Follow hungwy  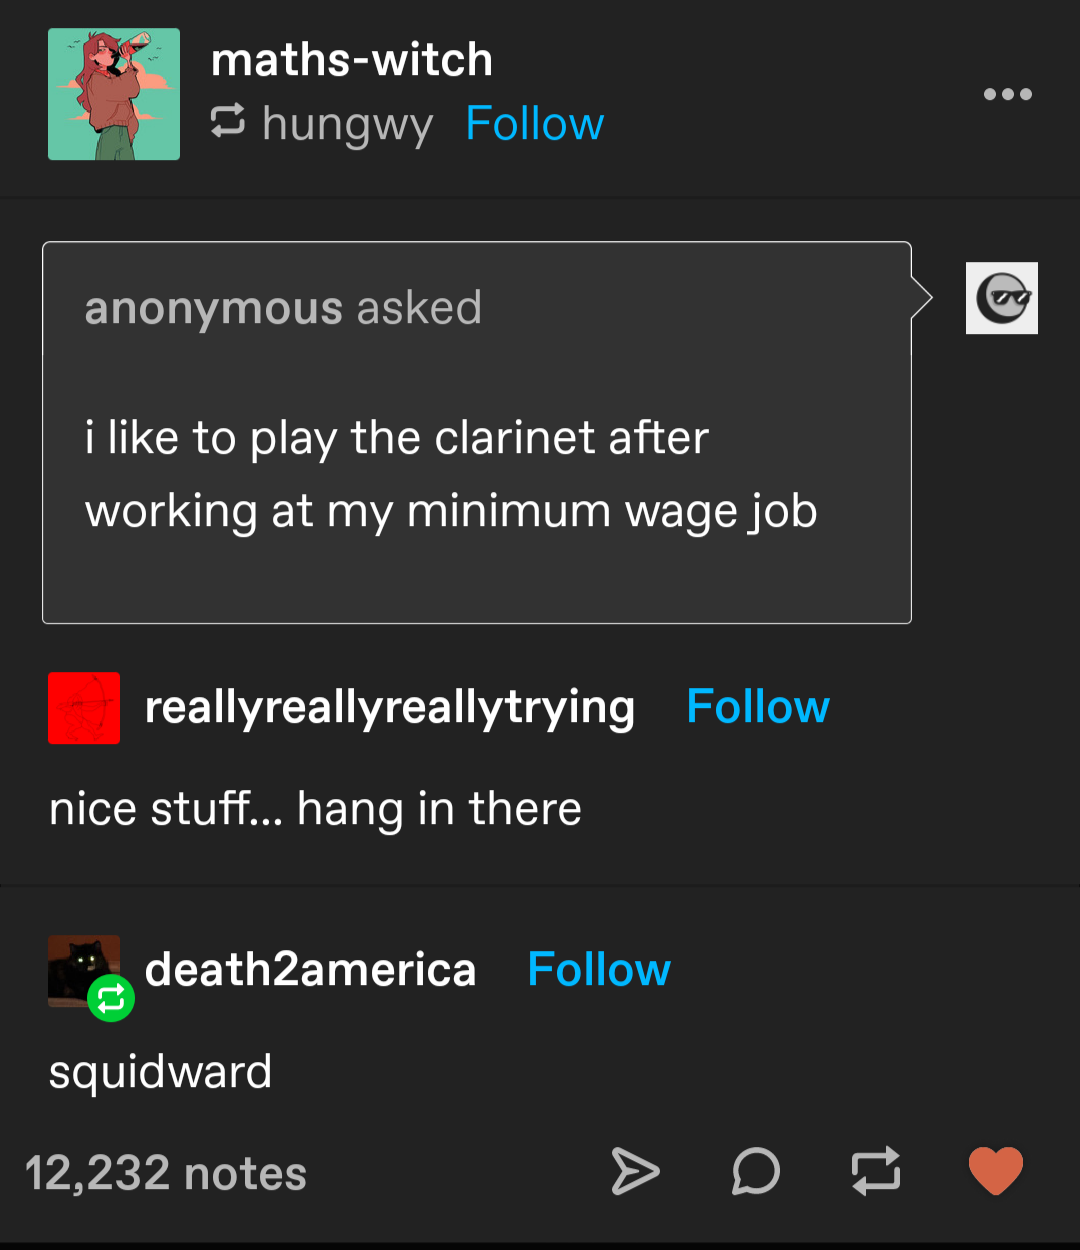535,124
